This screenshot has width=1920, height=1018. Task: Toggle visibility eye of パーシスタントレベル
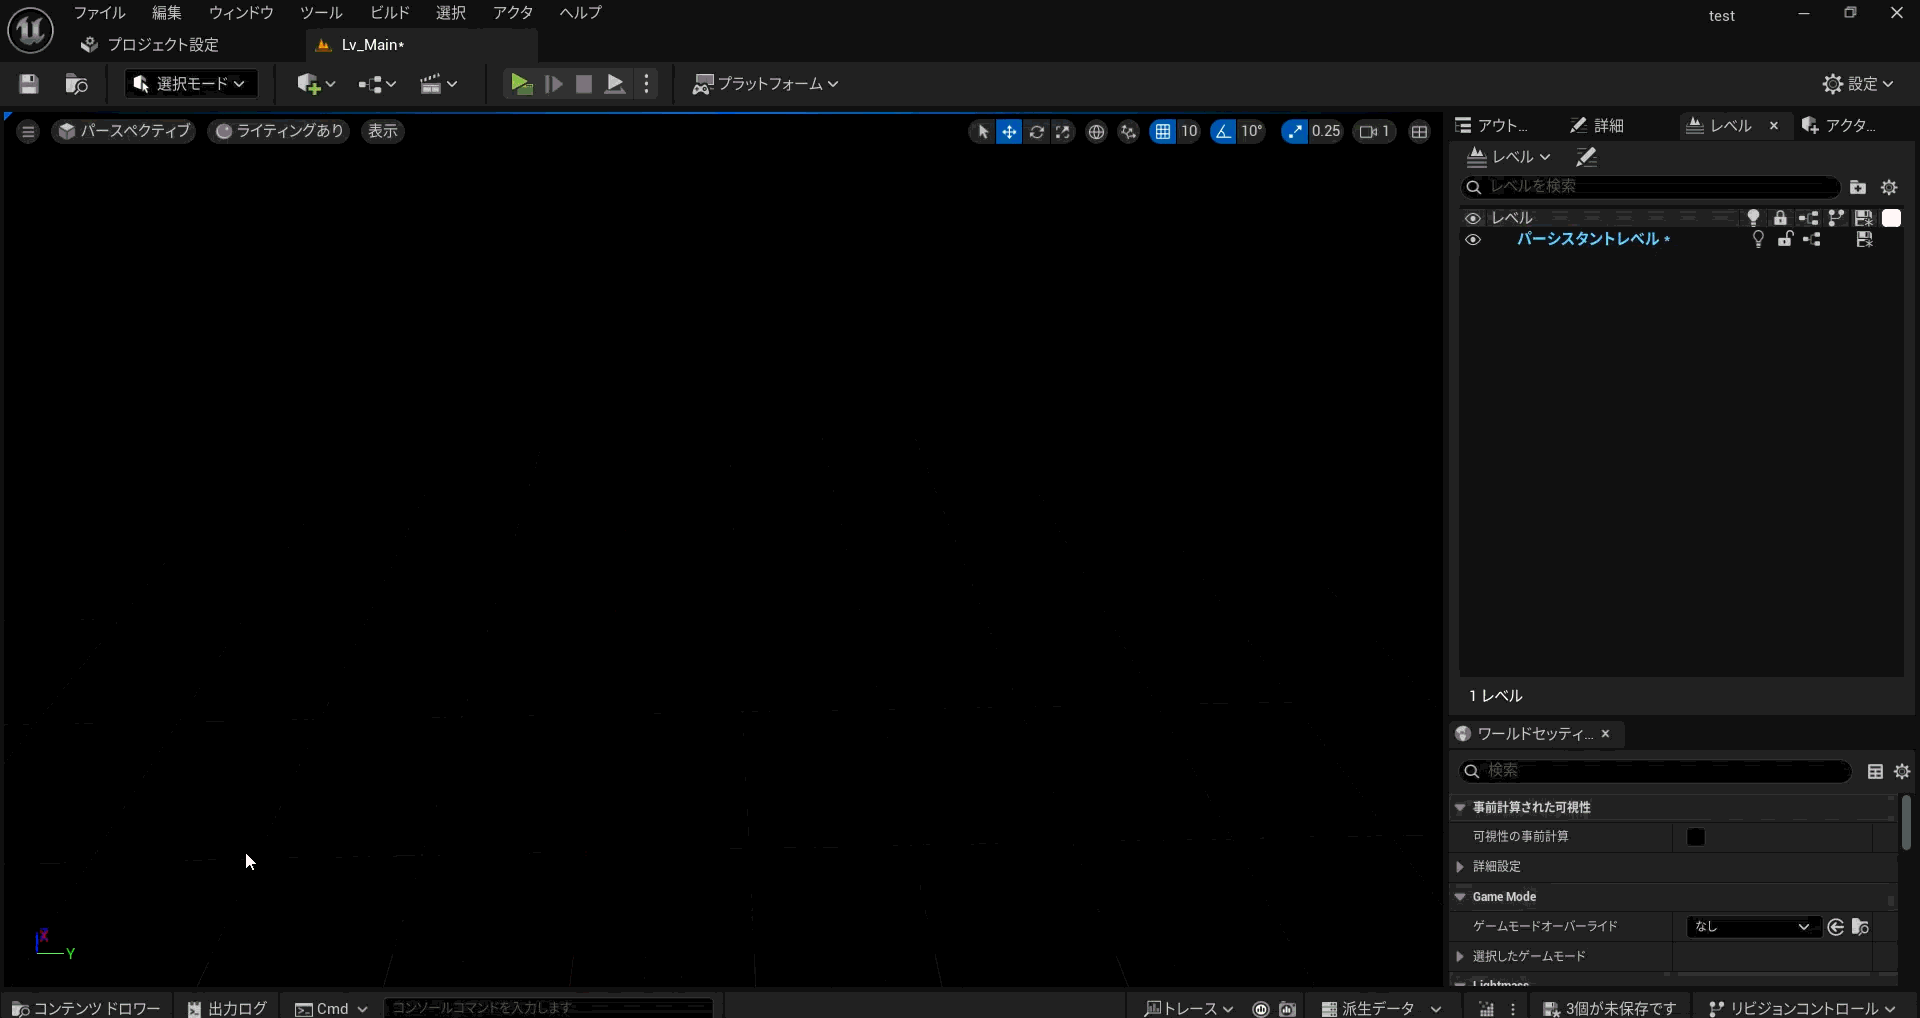(x=1473, y=240)
